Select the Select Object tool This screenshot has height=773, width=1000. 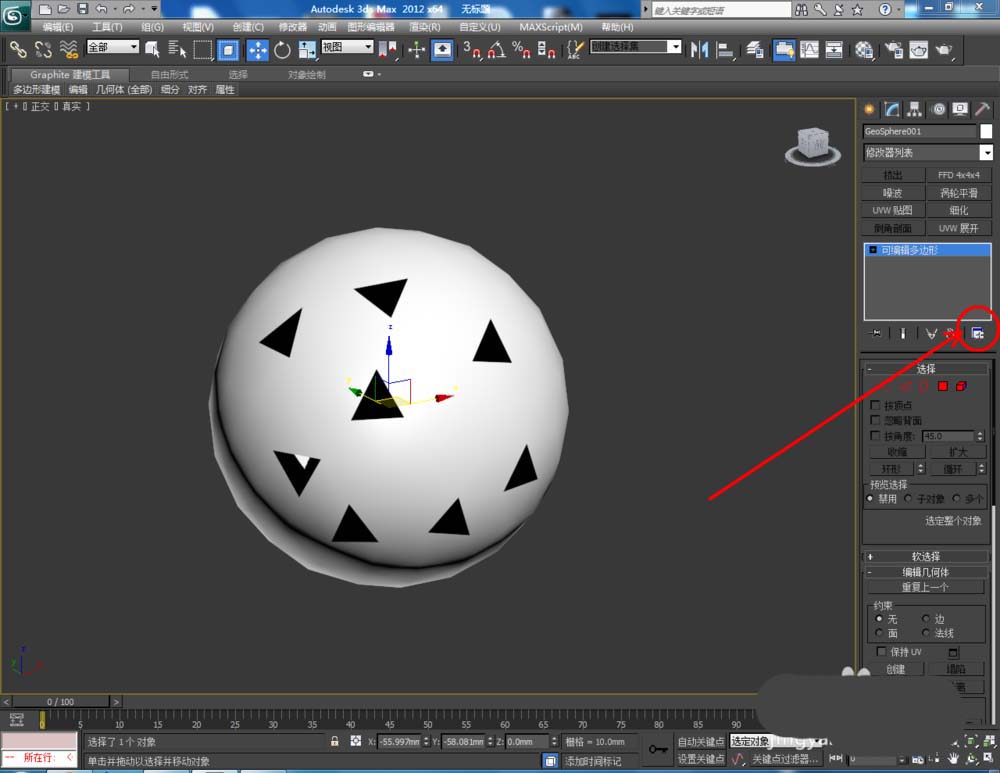click(x=152, y=49)
